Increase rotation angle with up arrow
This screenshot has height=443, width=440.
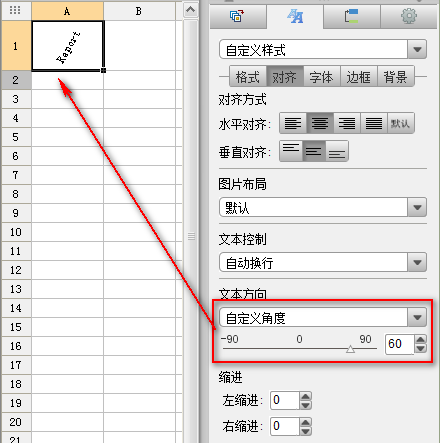click(420, 339)
